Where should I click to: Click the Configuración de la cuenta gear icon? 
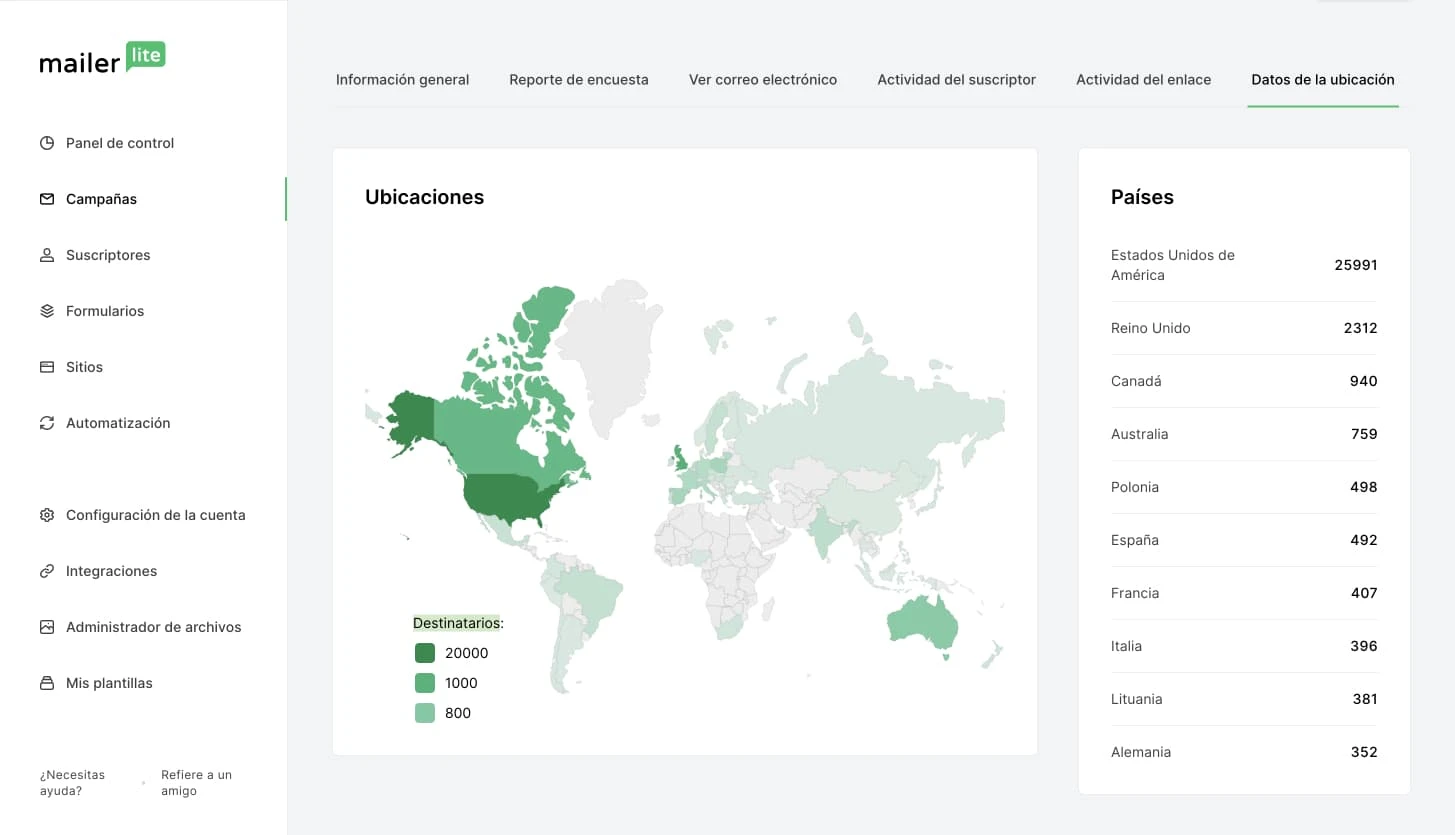47,515
